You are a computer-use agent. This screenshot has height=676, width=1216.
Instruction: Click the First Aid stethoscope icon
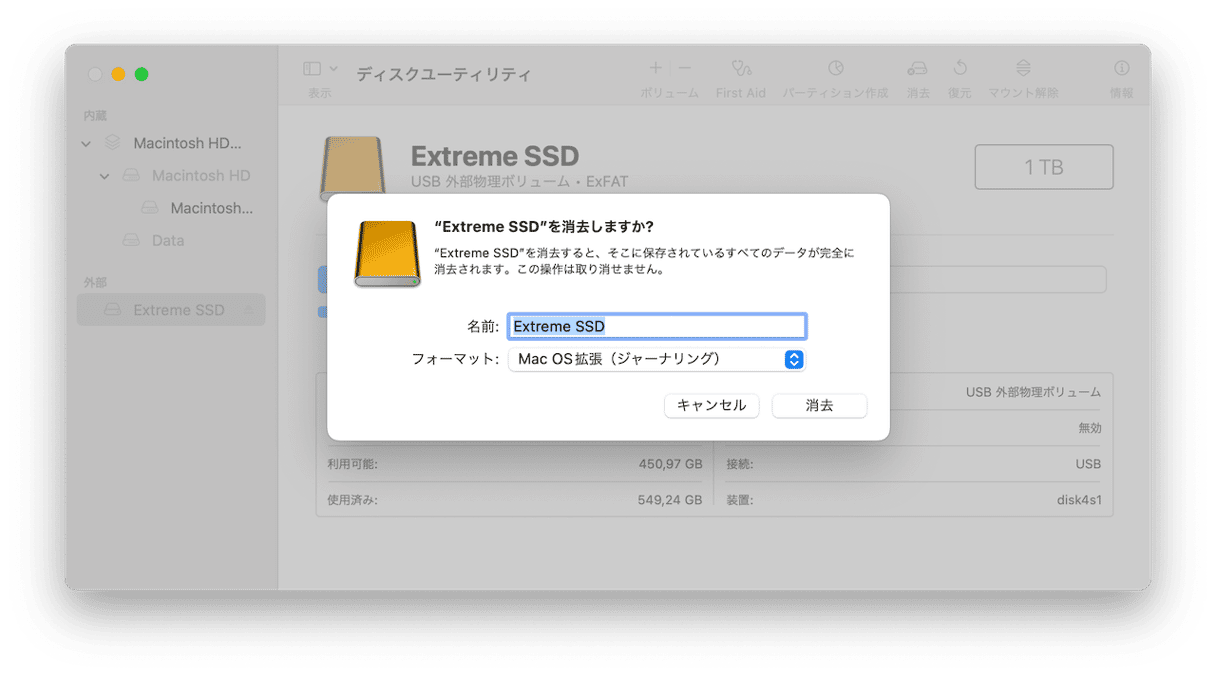pyautogui.click(x=741, y=69)
